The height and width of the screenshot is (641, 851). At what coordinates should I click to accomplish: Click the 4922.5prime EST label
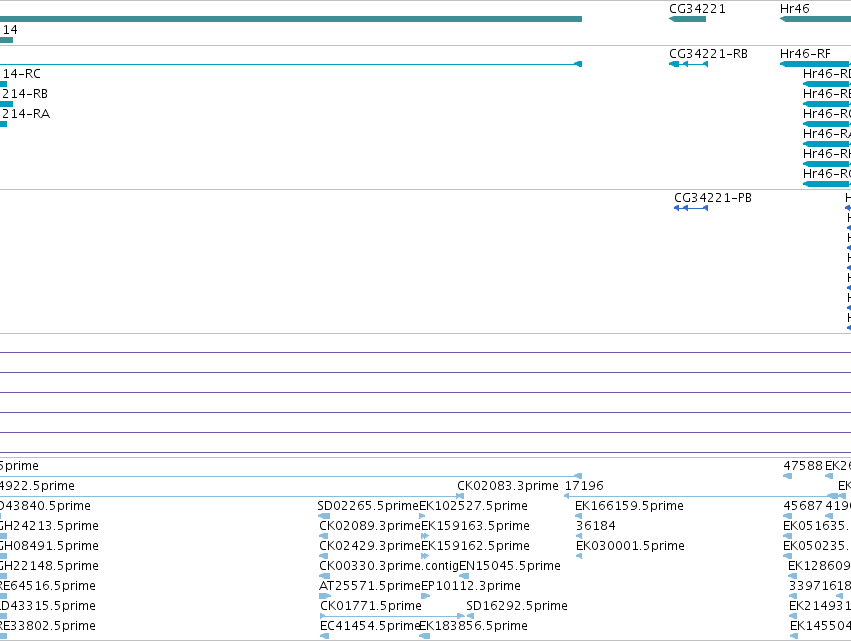point(37,486)
